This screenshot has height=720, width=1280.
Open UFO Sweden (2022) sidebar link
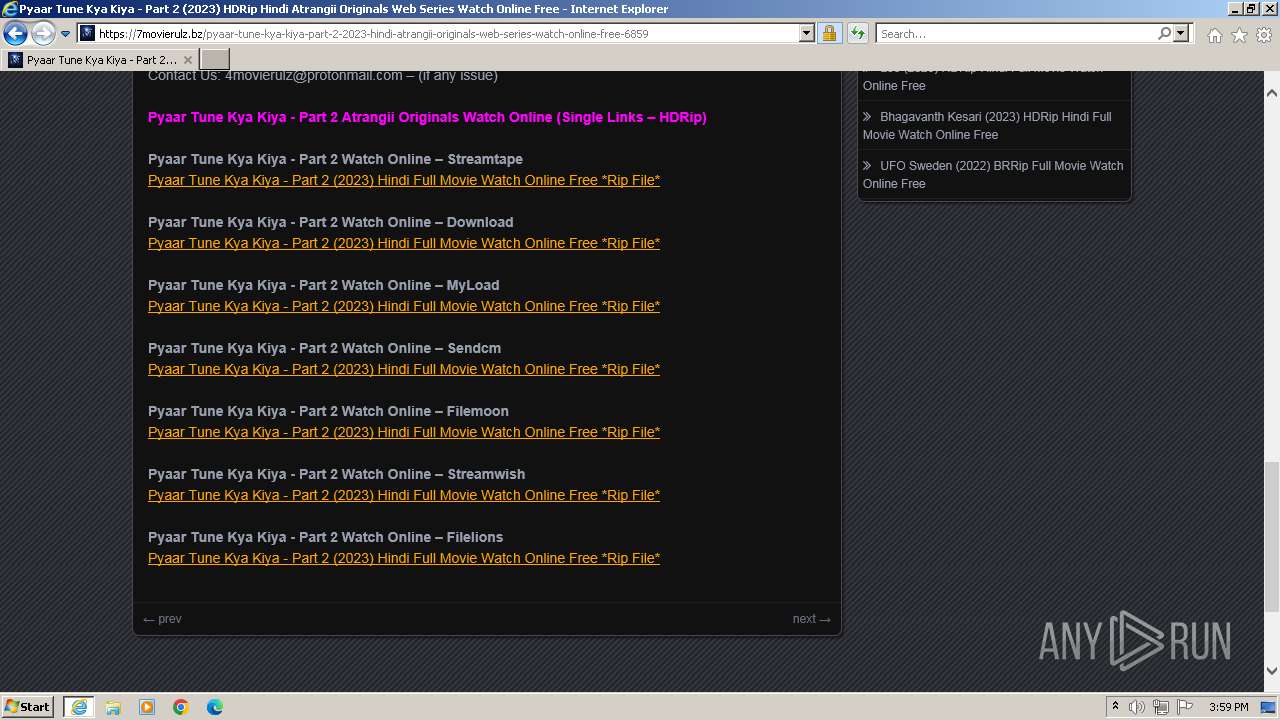[x=993, y=175]
